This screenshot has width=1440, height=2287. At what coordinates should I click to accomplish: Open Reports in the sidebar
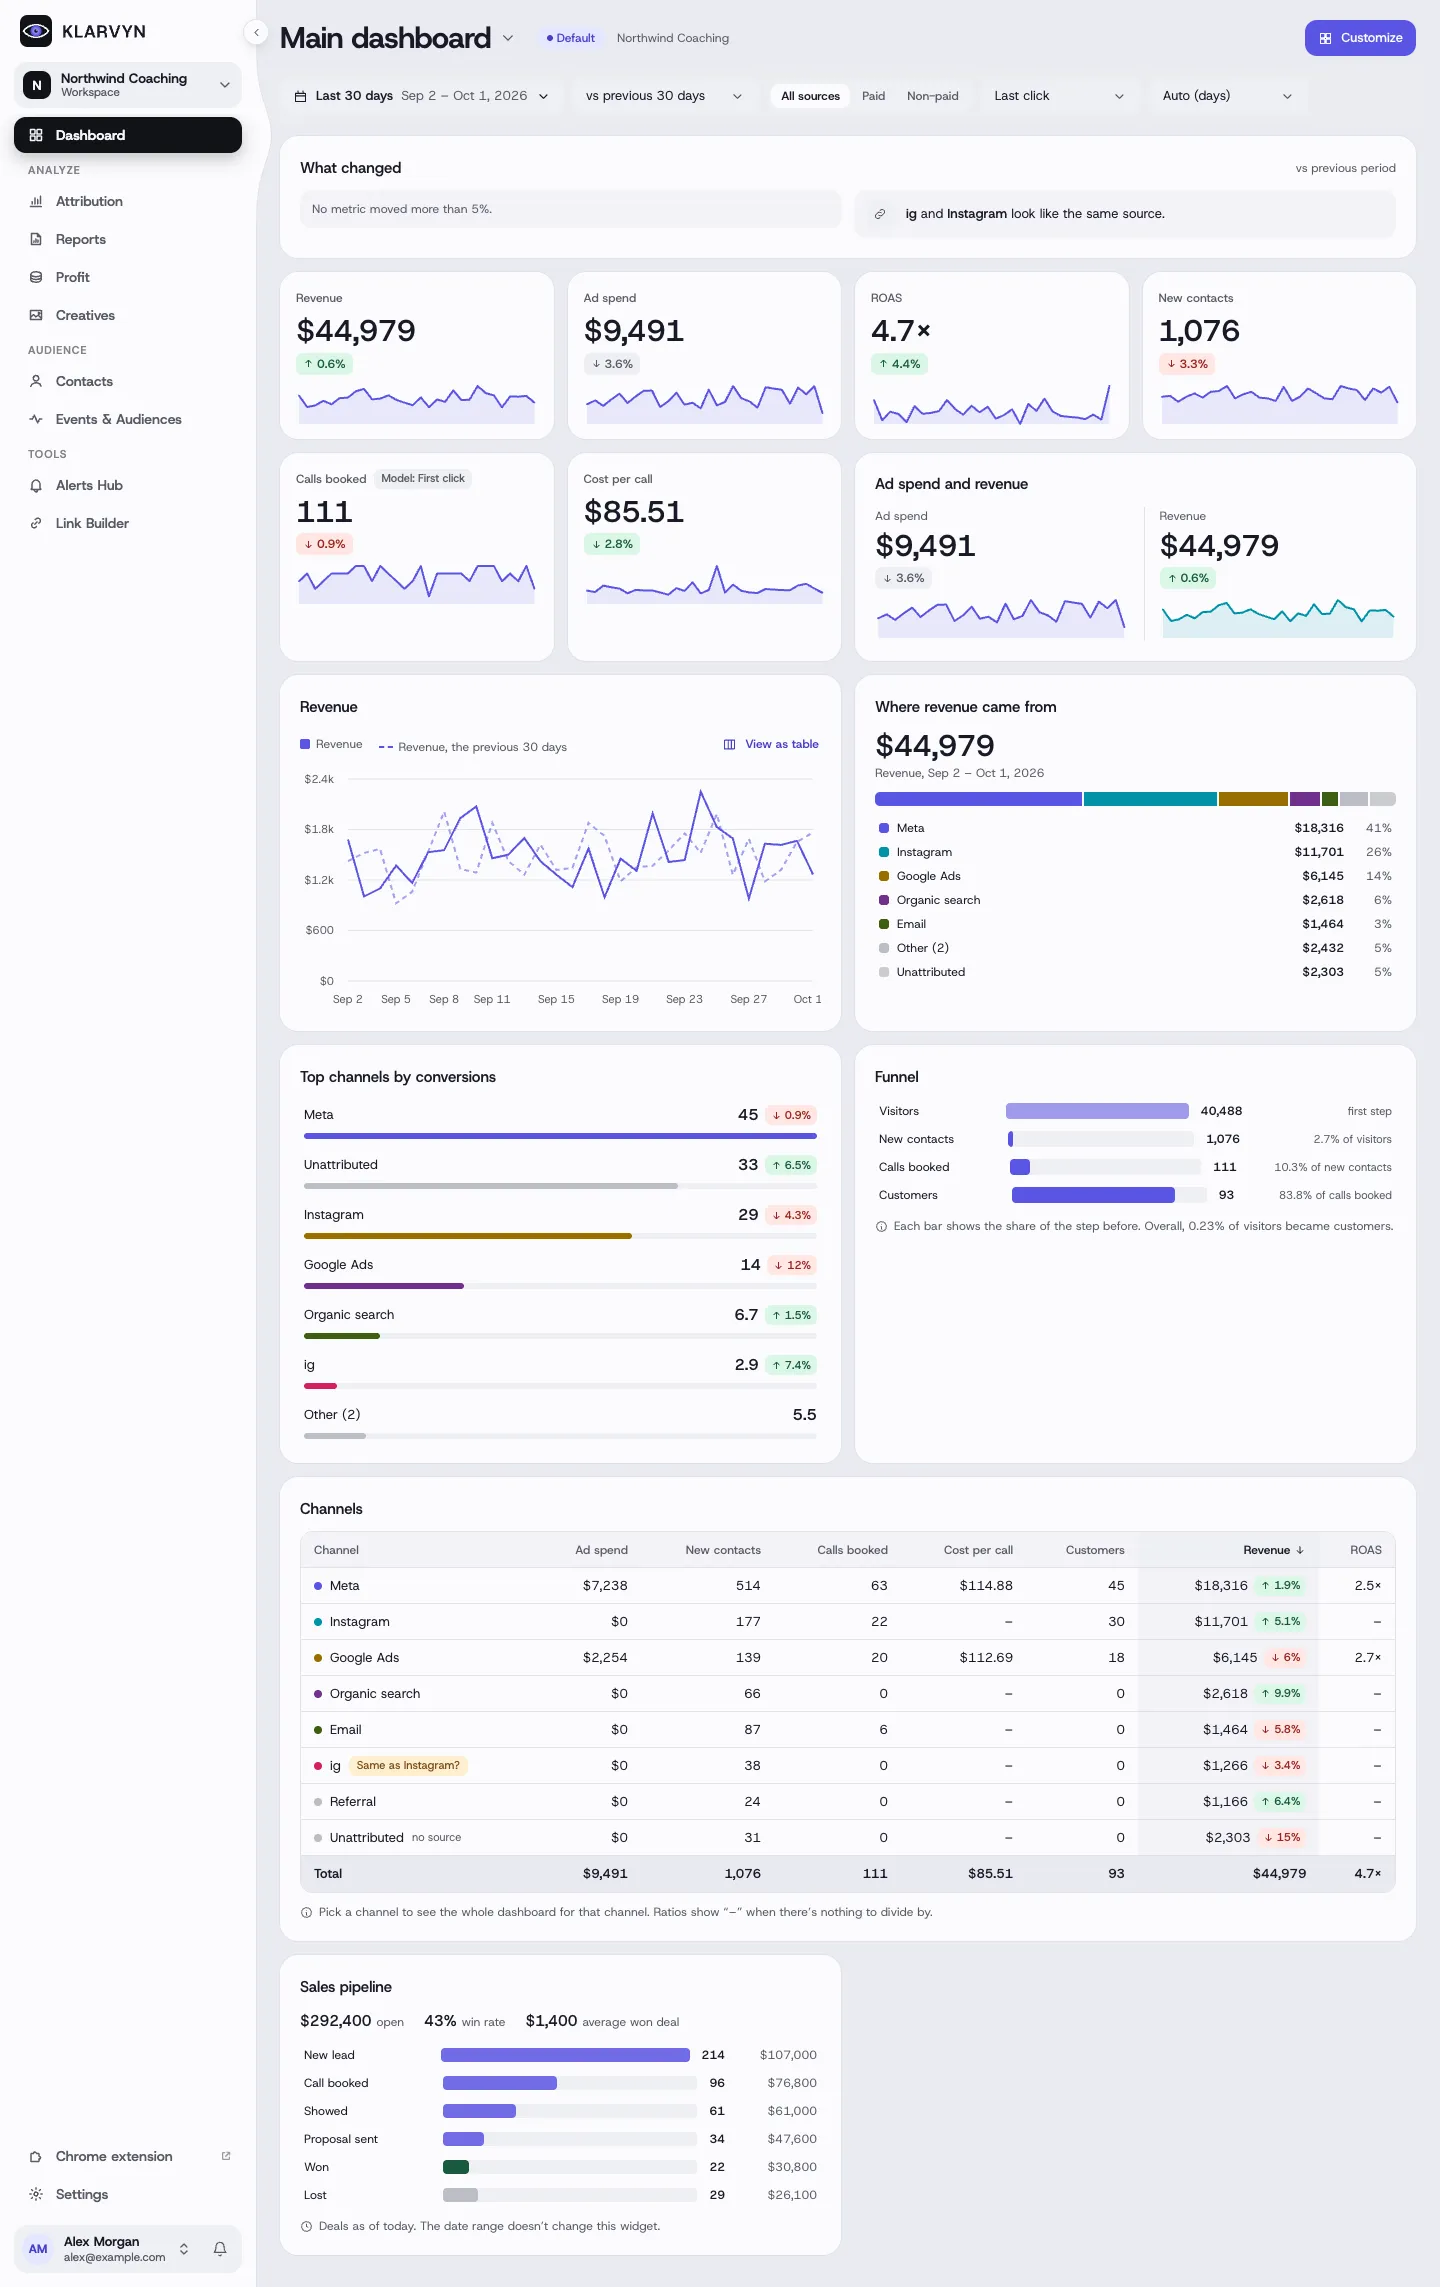128,239
